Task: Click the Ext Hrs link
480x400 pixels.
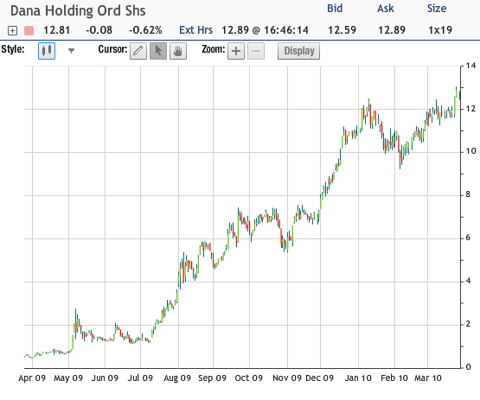Action: (196, 30)
